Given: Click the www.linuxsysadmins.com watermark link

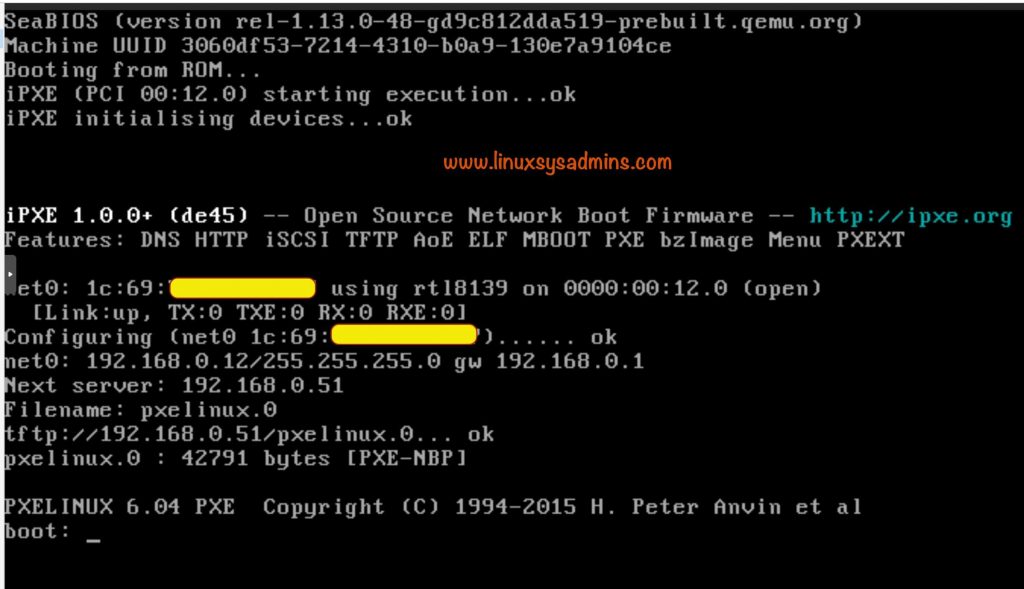Looking at the screenshot, I should [x=557, y=162].
